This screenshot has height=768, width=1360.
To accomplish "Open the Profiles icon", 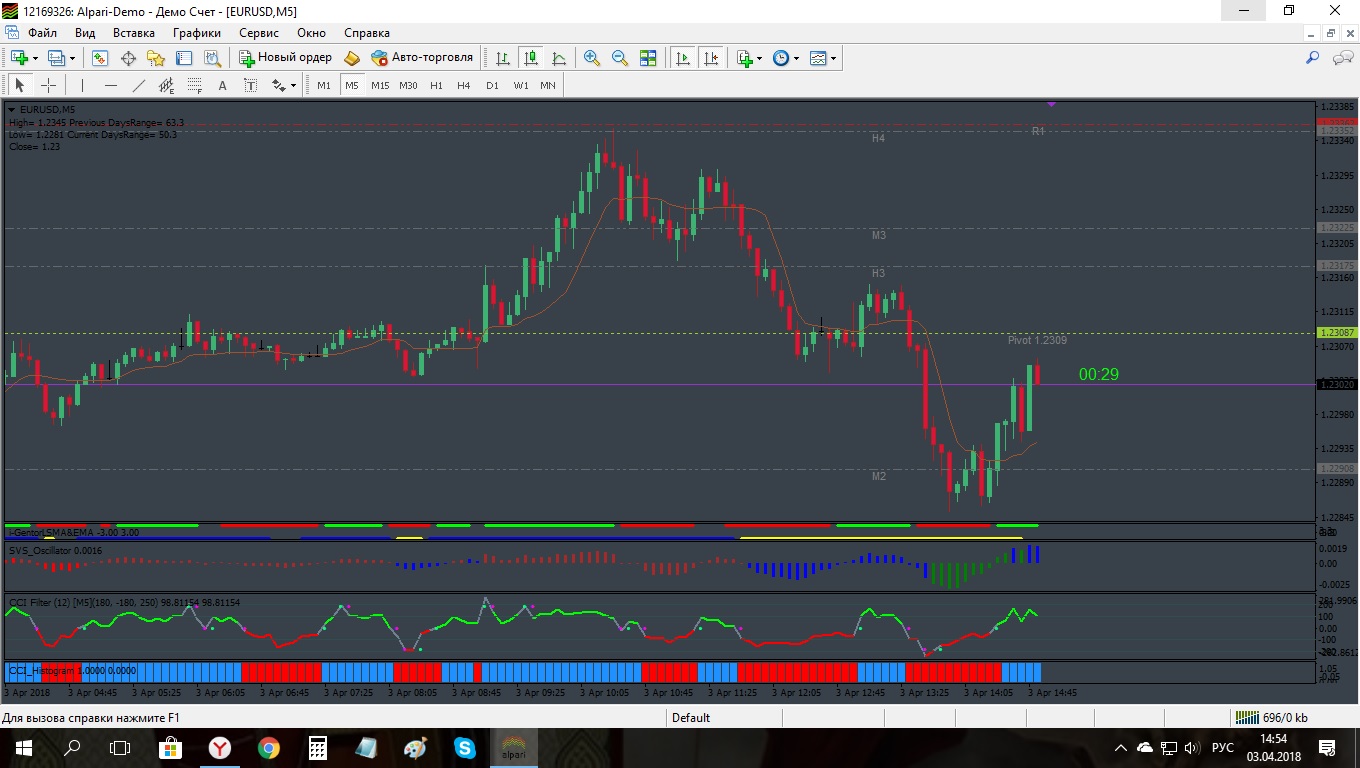I will (57, 58).
